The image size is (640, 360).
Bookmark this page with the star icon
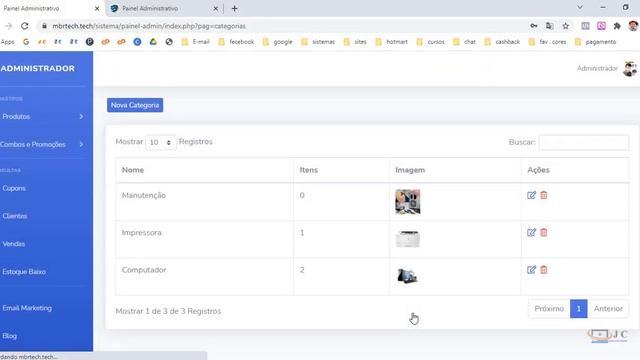(x=565, y=26)
